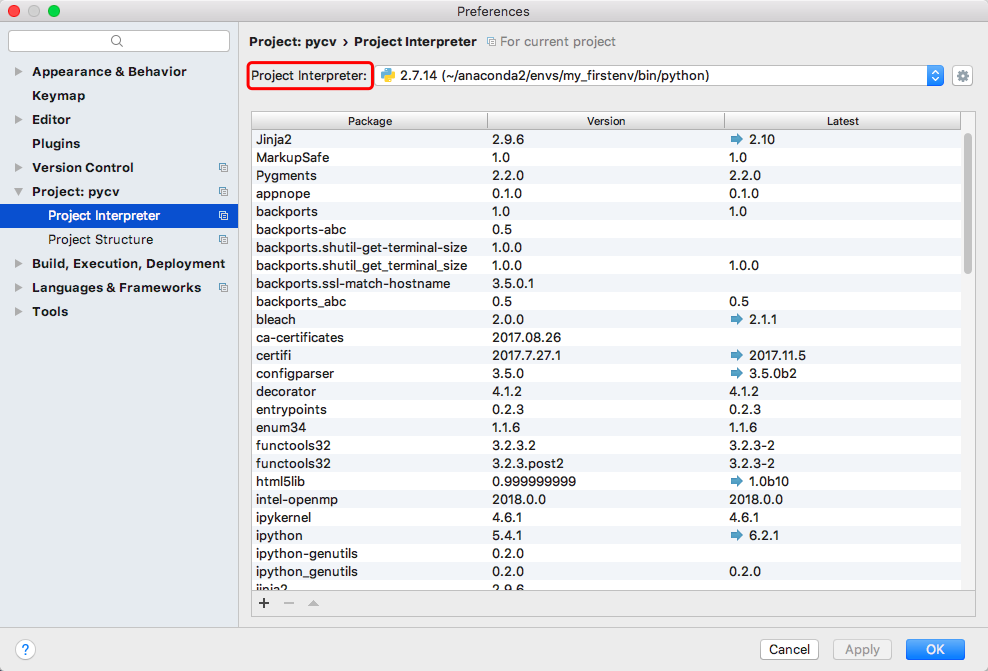
Task: Click the minus icon to uninstall package
Action: point(289,603)
